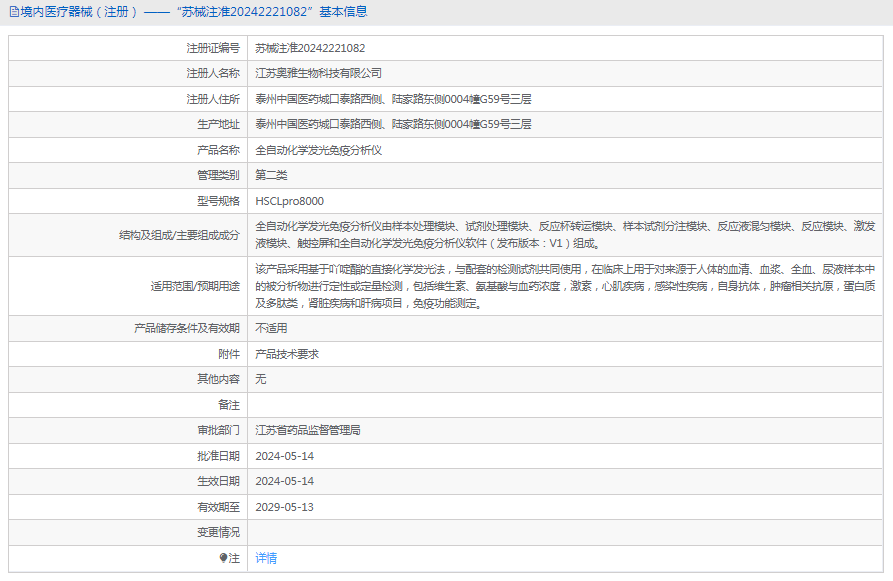Click the 产品储存条件及有效期 label

[x=187, y=328]
